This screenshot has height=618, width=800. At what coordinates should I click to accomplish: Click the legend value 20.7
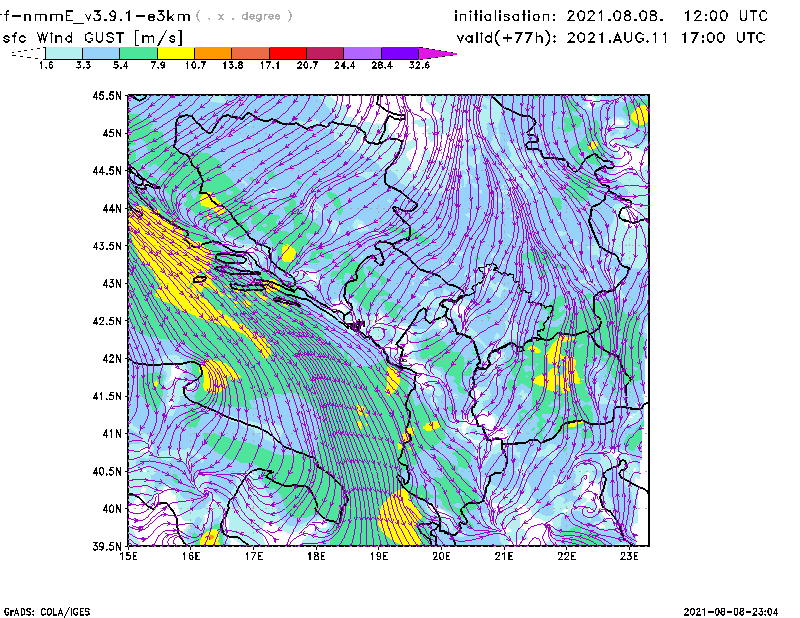point(307,65)
